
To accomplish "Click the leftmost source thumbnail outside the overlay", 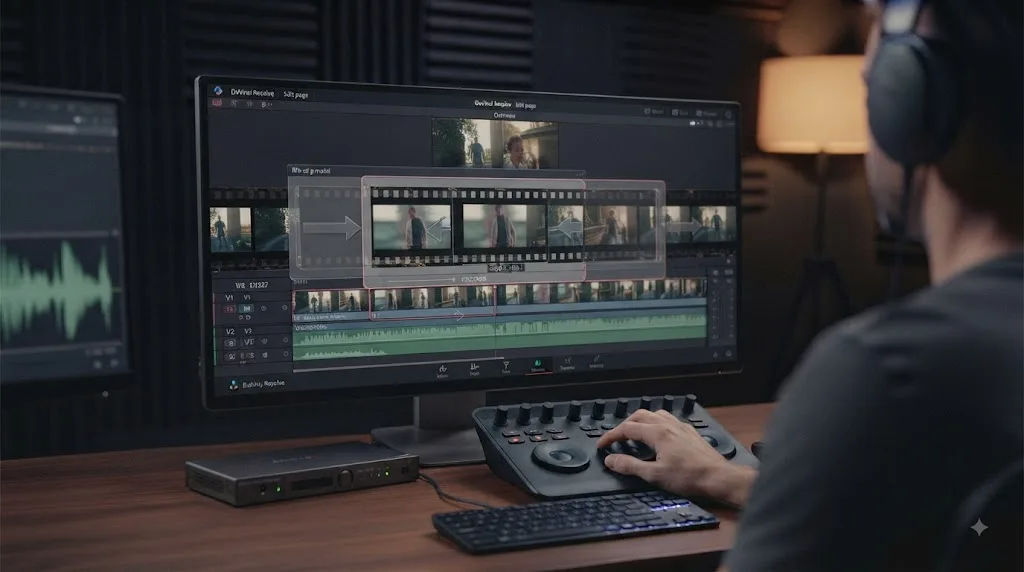I will (x=231, y=229).
